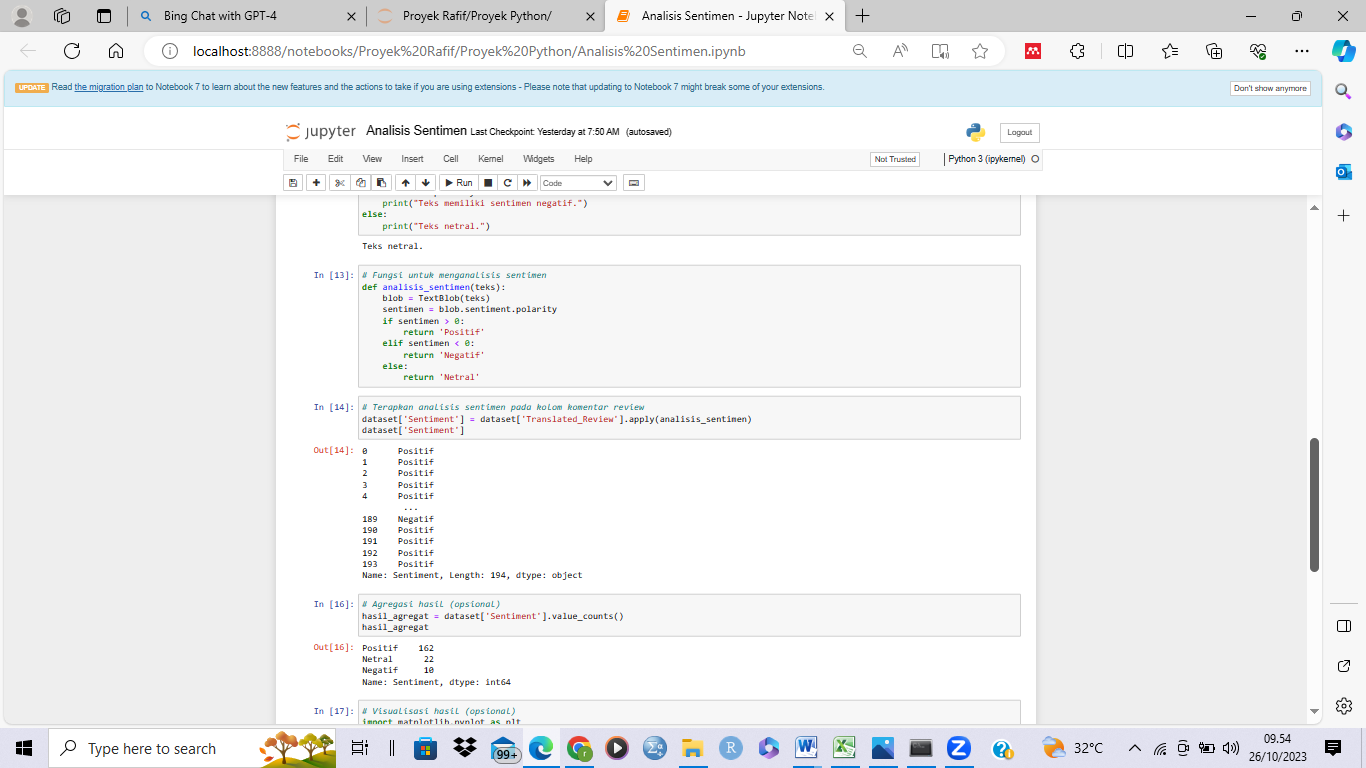
Task: Copy selected cells in the Jupyter toolbar
Action: coord(361,183)
